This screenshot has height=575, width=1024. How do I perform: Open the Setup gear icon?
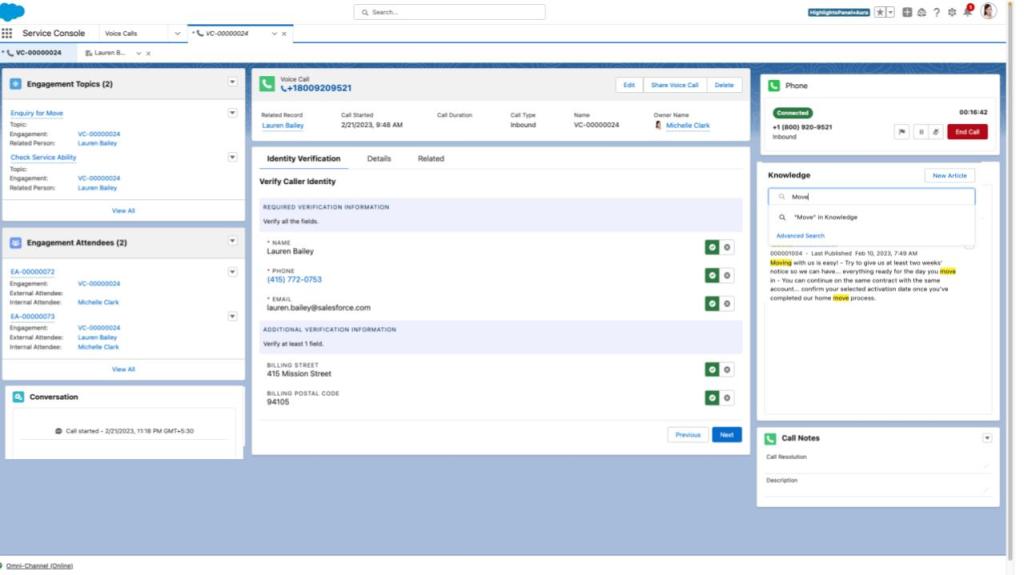click(x=951, y=12)
